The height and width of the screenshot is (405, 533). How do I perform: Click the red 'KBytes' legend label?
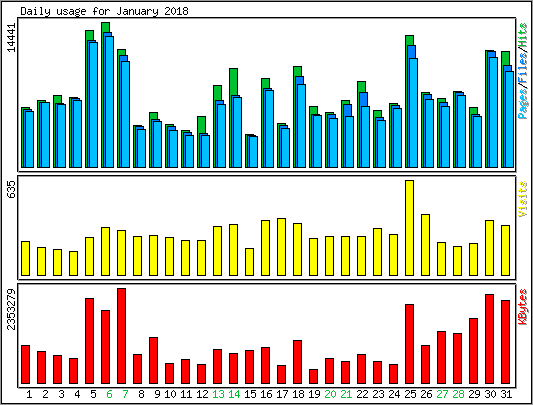click(x=523, y=307)
